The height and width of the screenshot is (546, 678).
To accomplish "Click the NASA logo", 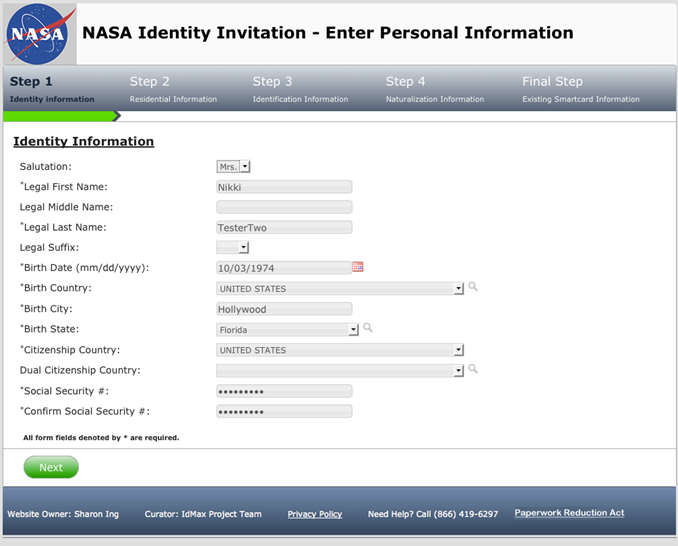I will 40,34.
